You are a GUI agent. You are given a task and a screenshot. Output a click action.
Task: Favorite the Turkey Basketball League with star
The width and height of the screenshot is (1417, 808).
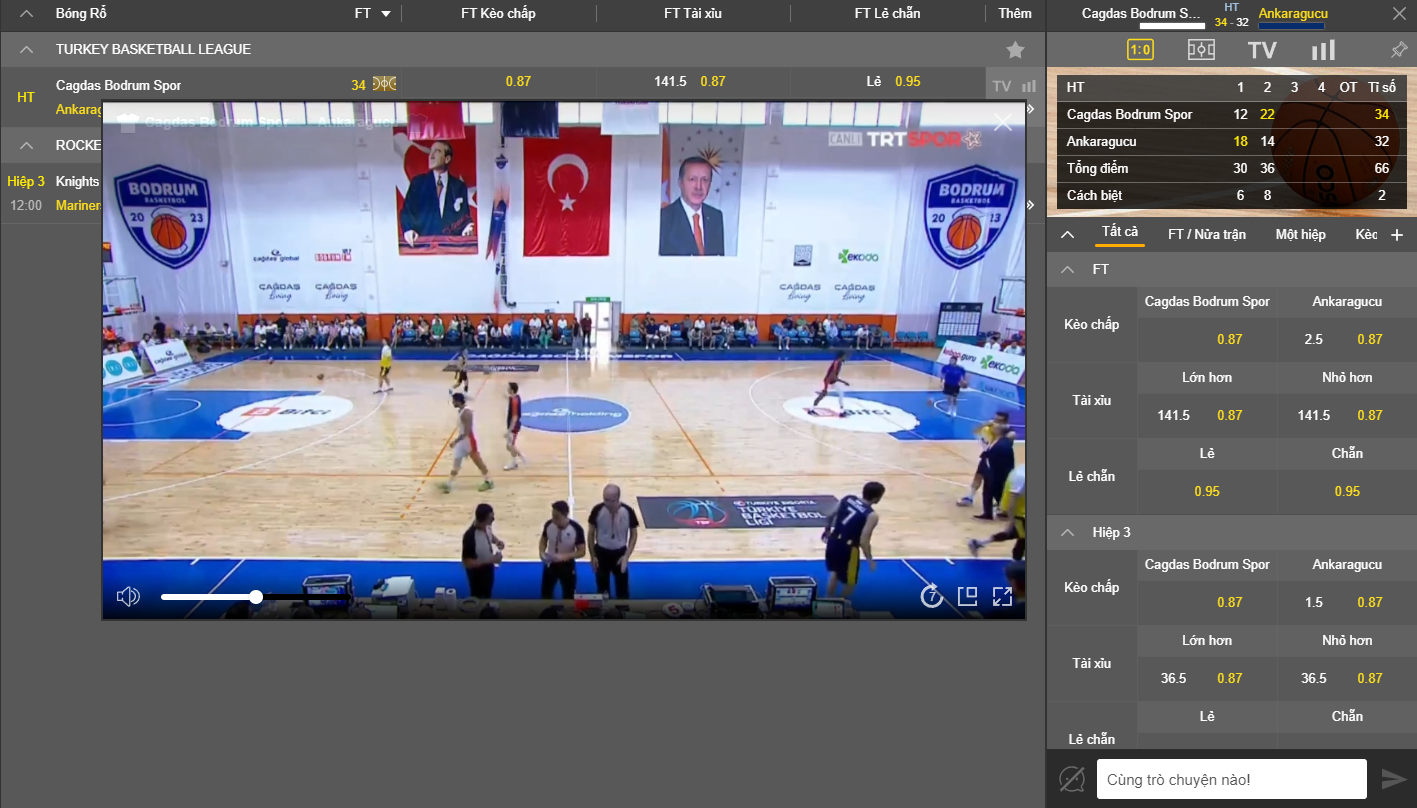point(1015,50)
